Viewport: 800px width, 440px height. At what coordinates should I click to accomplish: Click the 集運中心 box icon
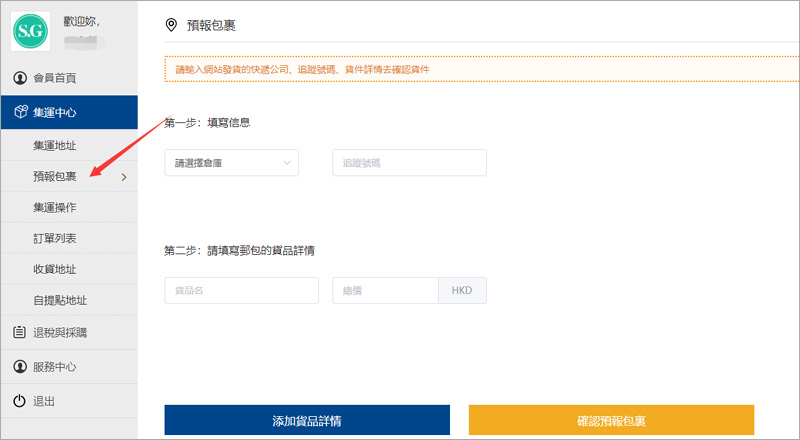[19, 112]
